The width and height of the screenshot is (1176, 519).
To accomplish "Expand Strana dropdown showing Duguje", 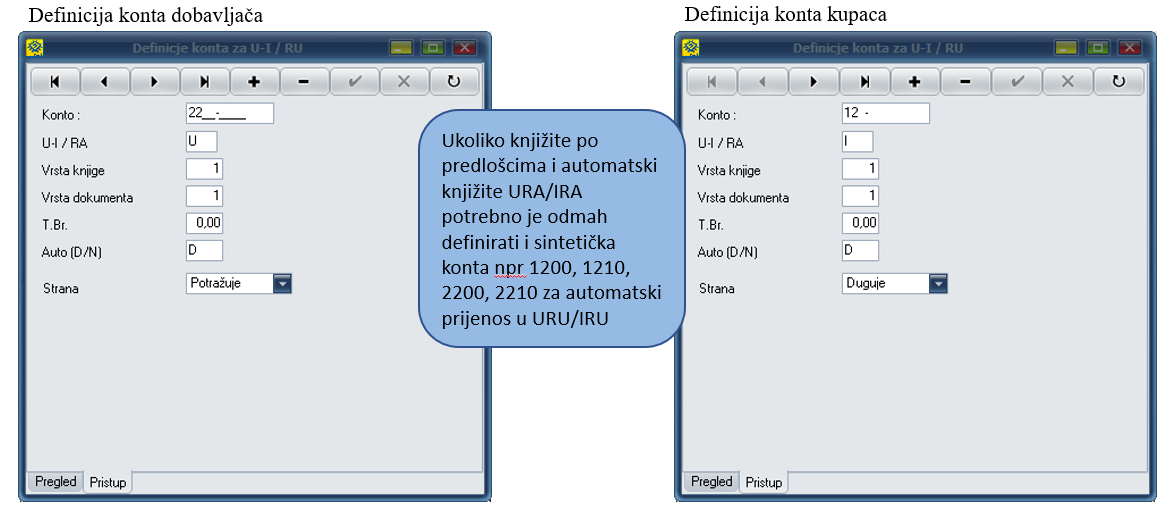I will (x=938, y=284).
